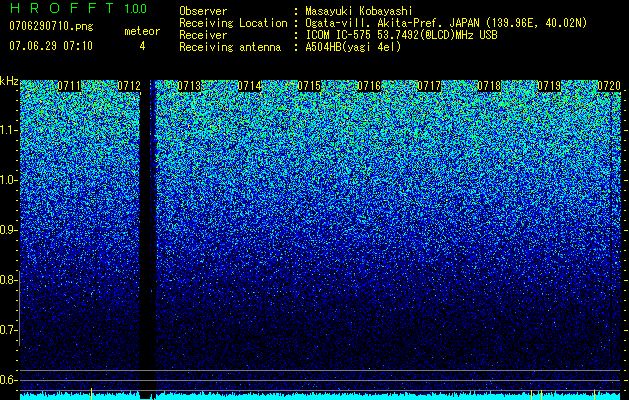Screen dimensions: 629x400
Task: Select the observer name Masayuki Kobayashi
Action: (358, 11)
